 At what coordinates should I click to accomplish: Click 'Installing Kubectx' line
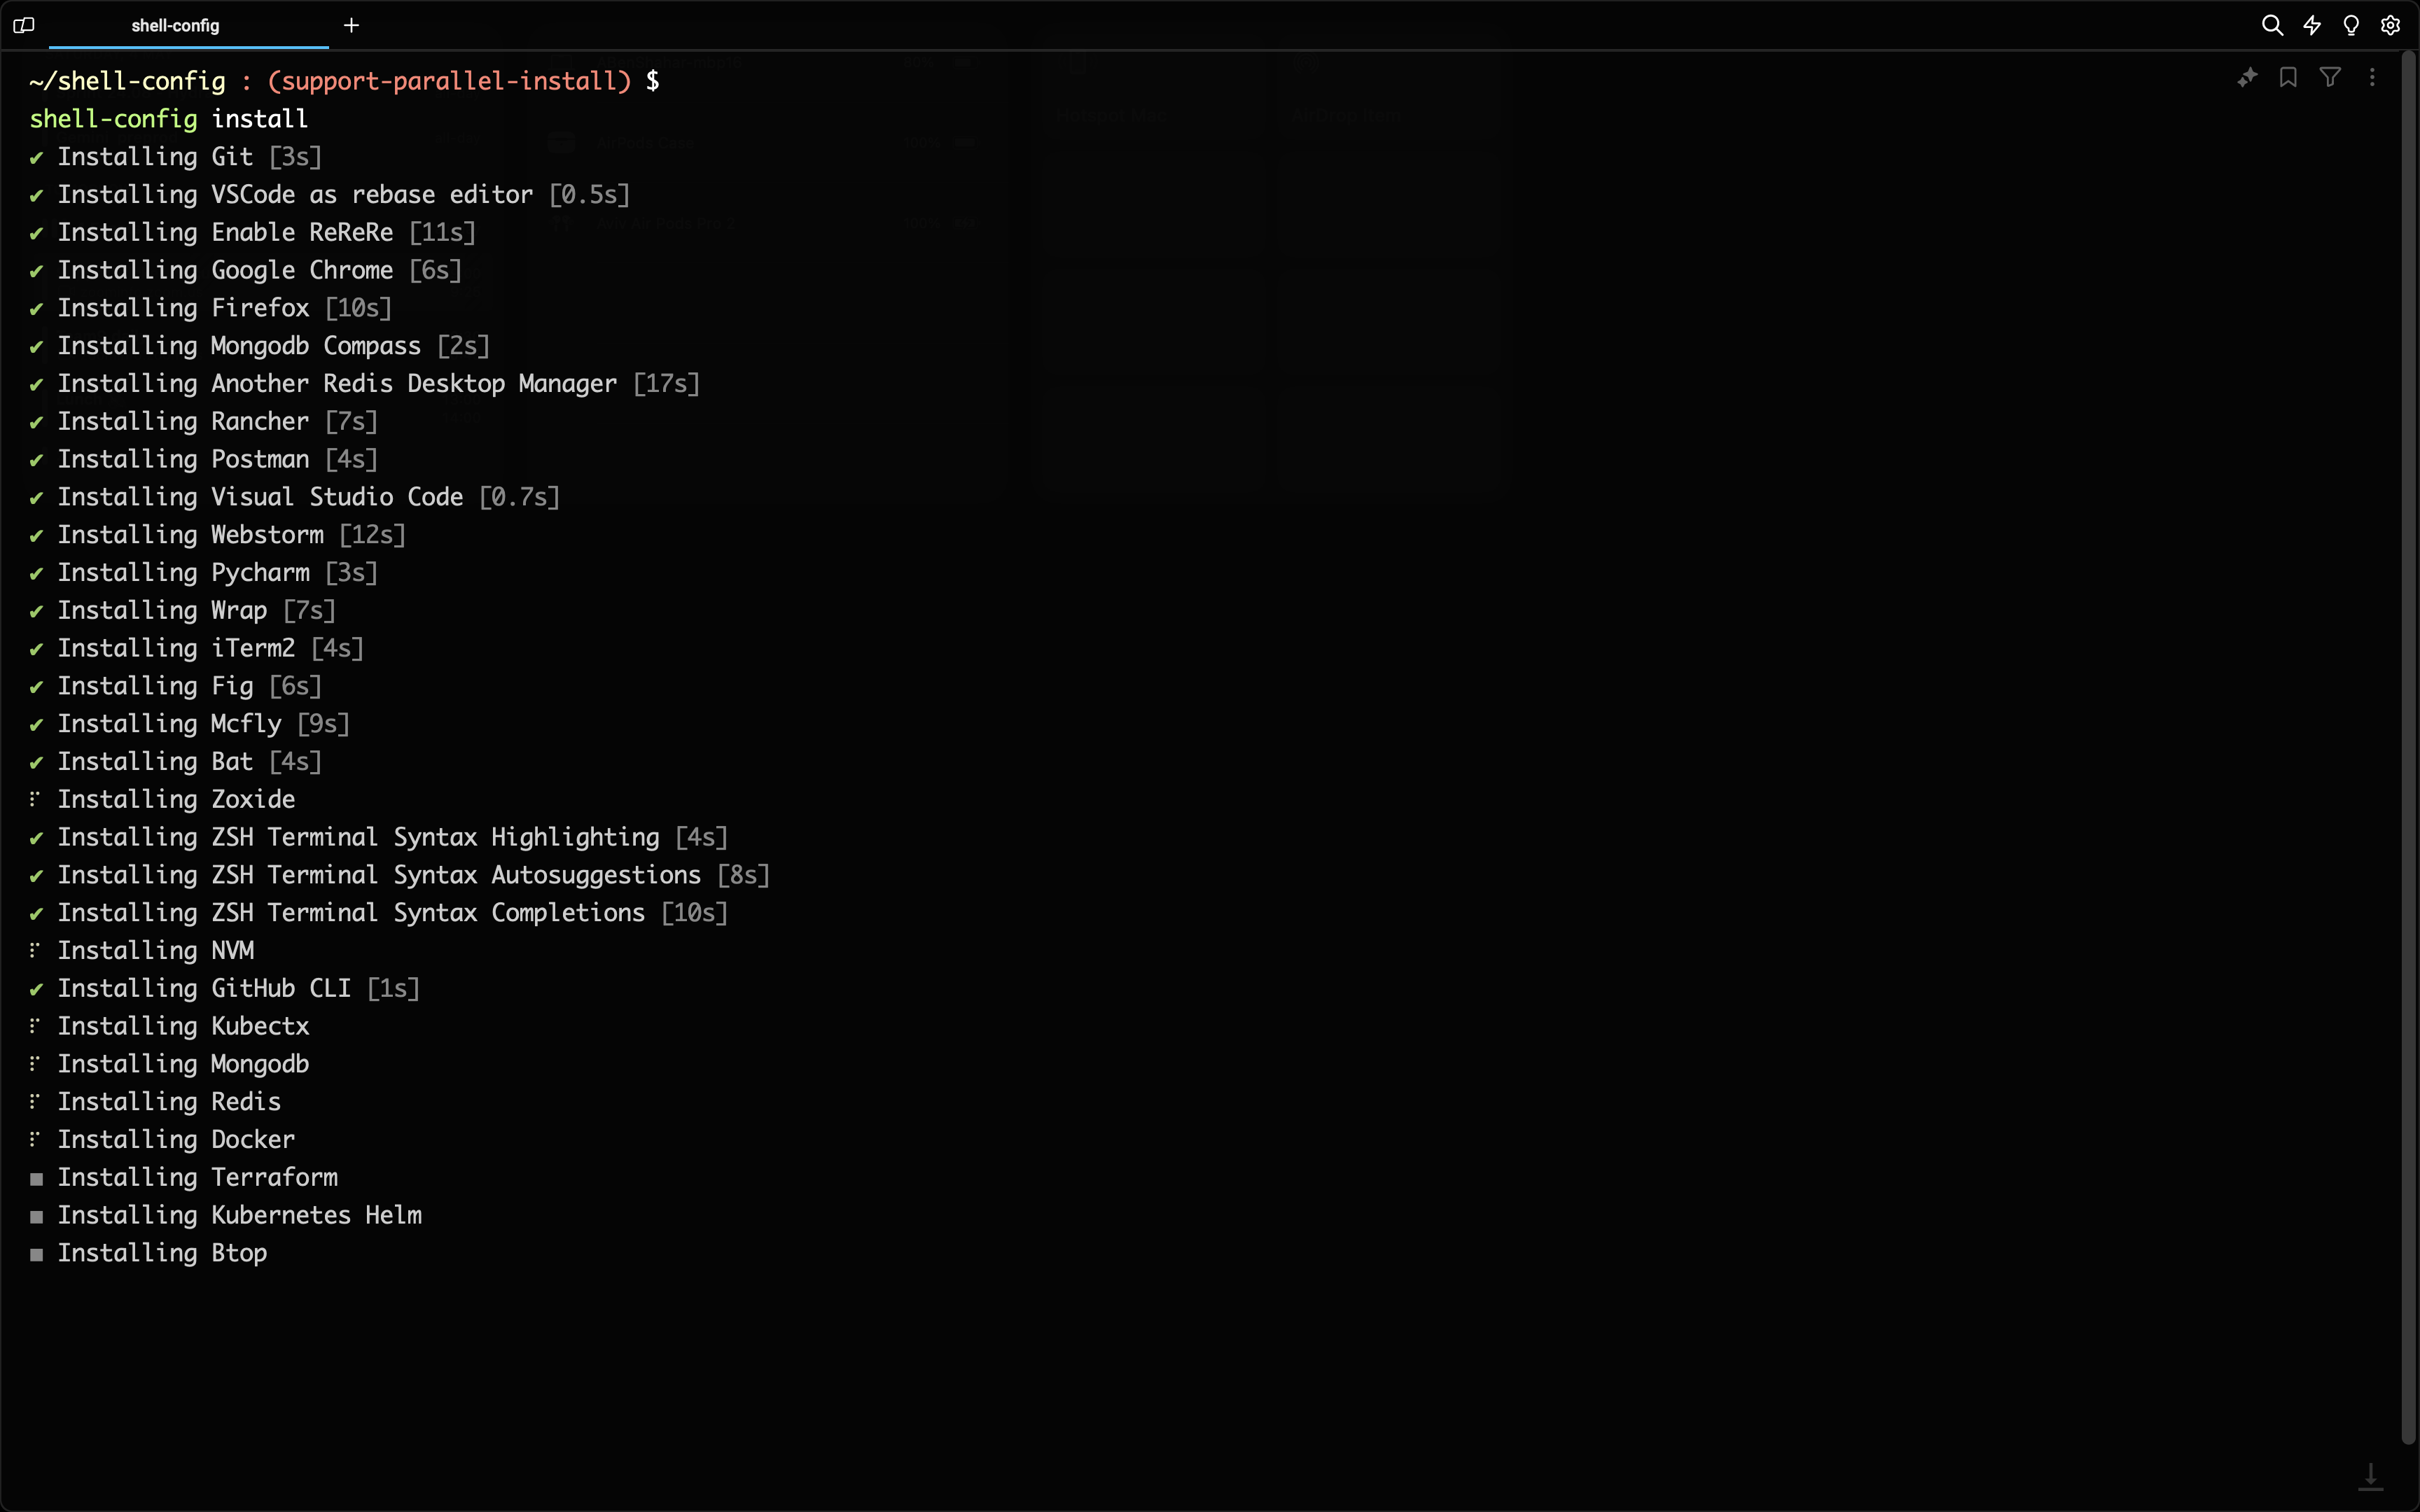point(170,1027)
